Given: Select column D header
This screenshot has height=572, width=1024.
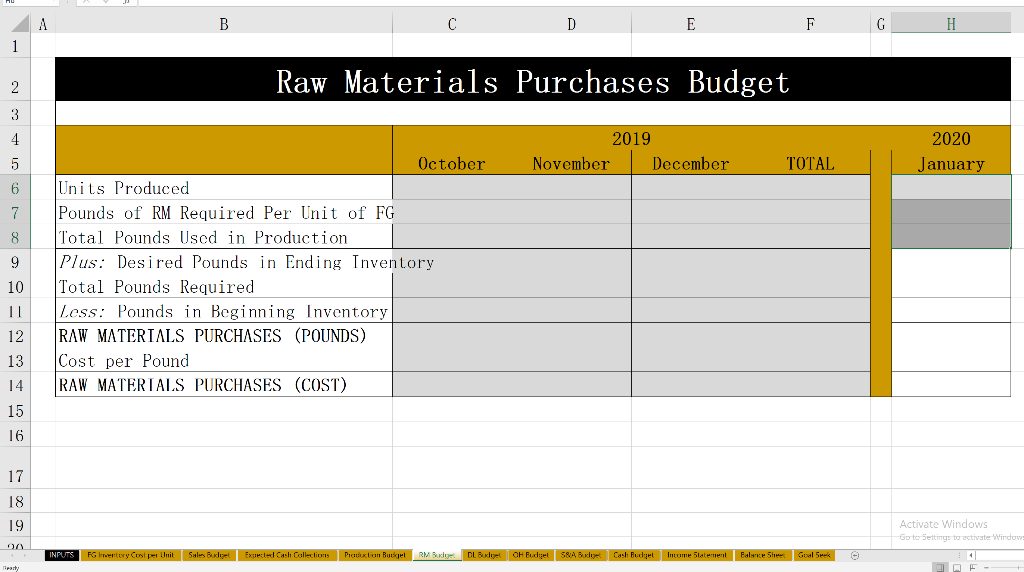Looking at the screenshot, I should tap(571, 24).
